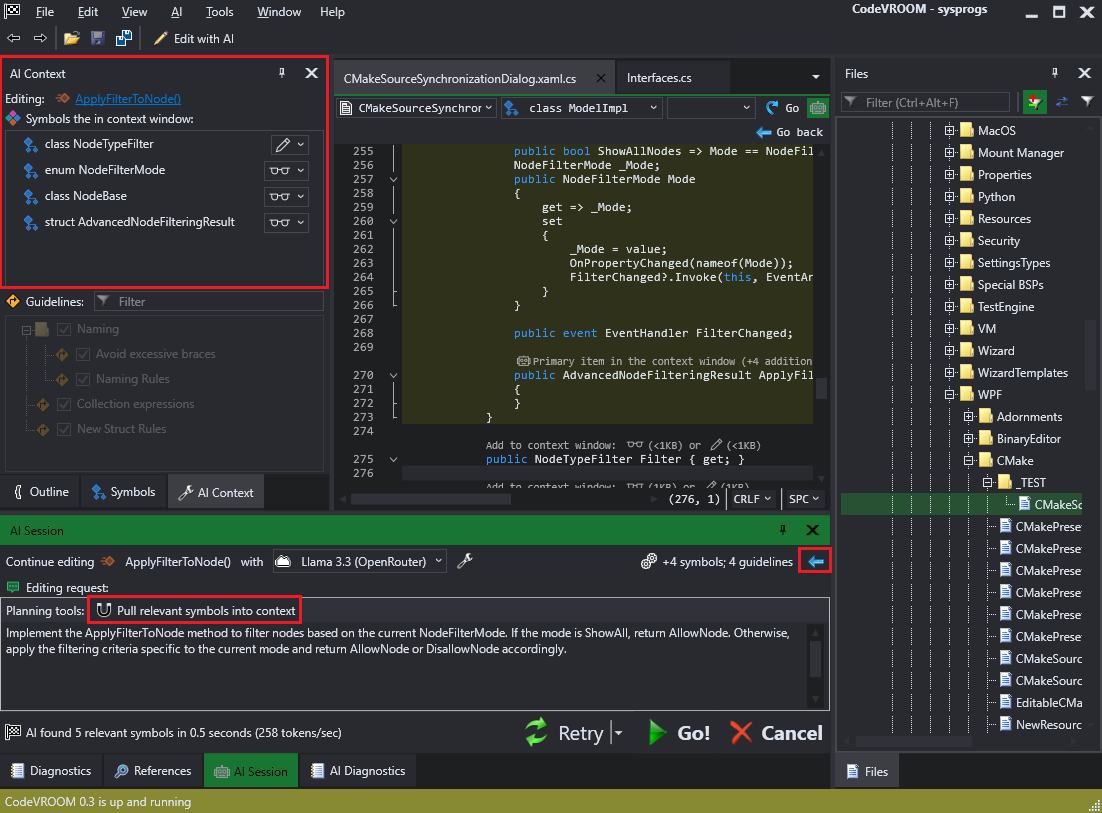Open the CRLF line ending dropdown
The width and height of the screenshot is (1102, 813).
click(x=752, y=499)
